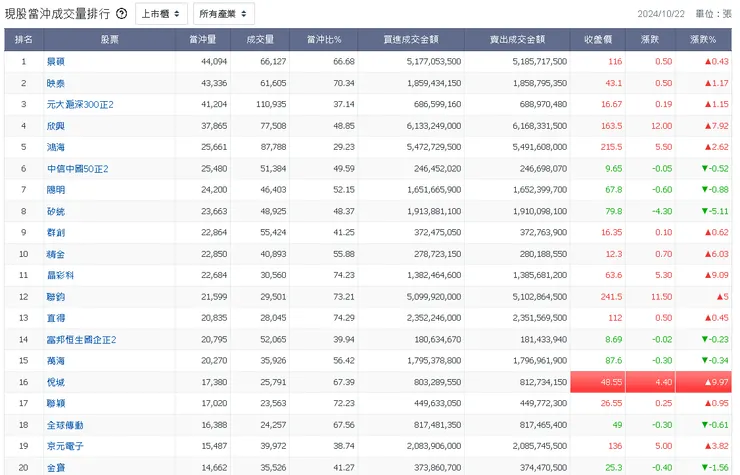Click the highlighted 48.55 closing price cell
Viewport: 740px width, 475px height.
click(598, 382)
